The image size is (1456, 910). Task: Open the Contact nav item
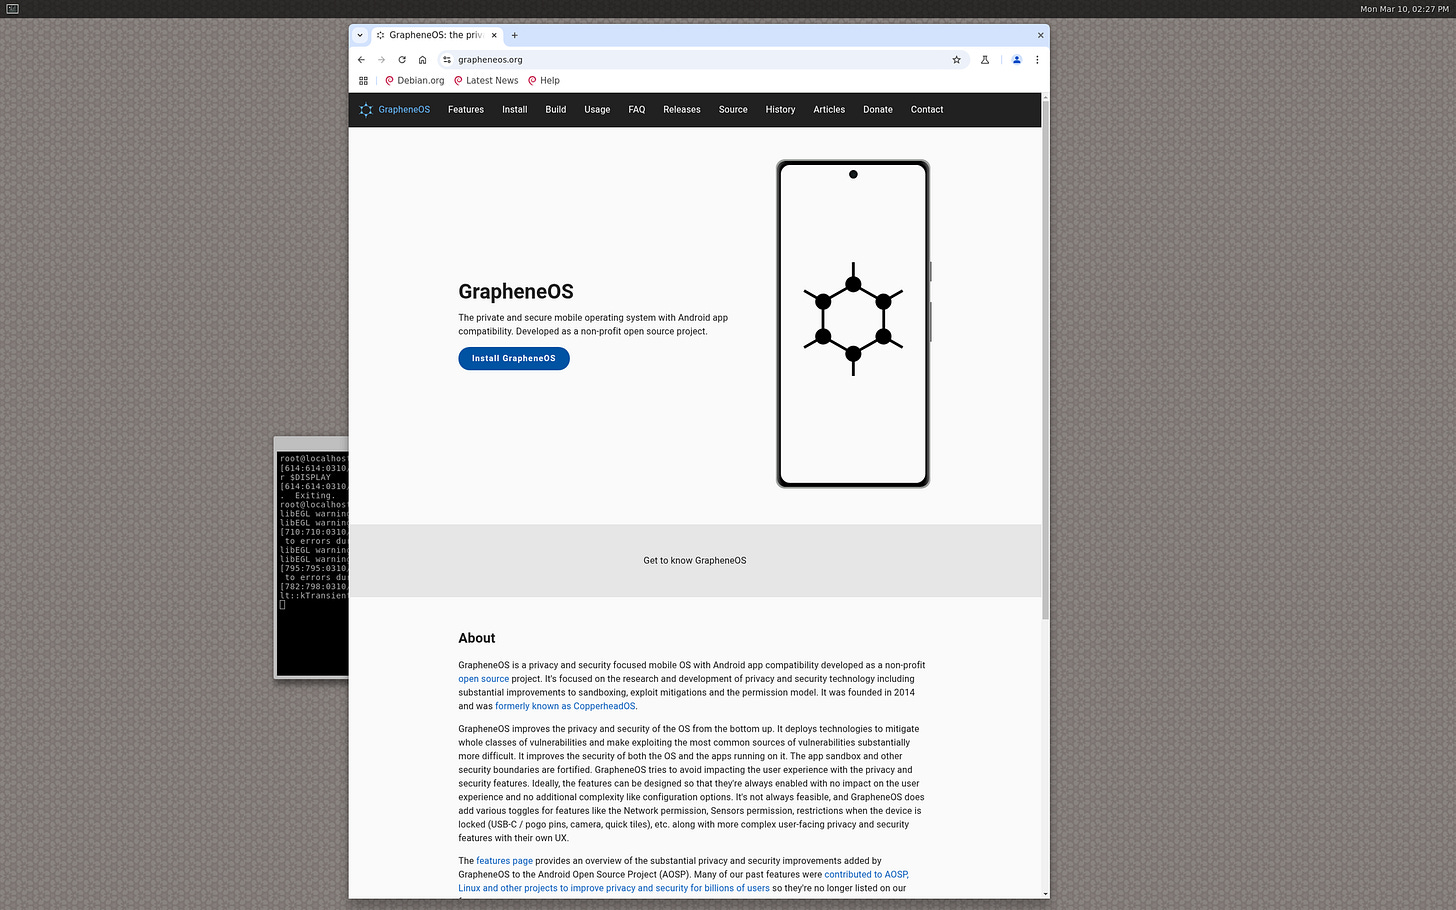[x=927, y=110]
